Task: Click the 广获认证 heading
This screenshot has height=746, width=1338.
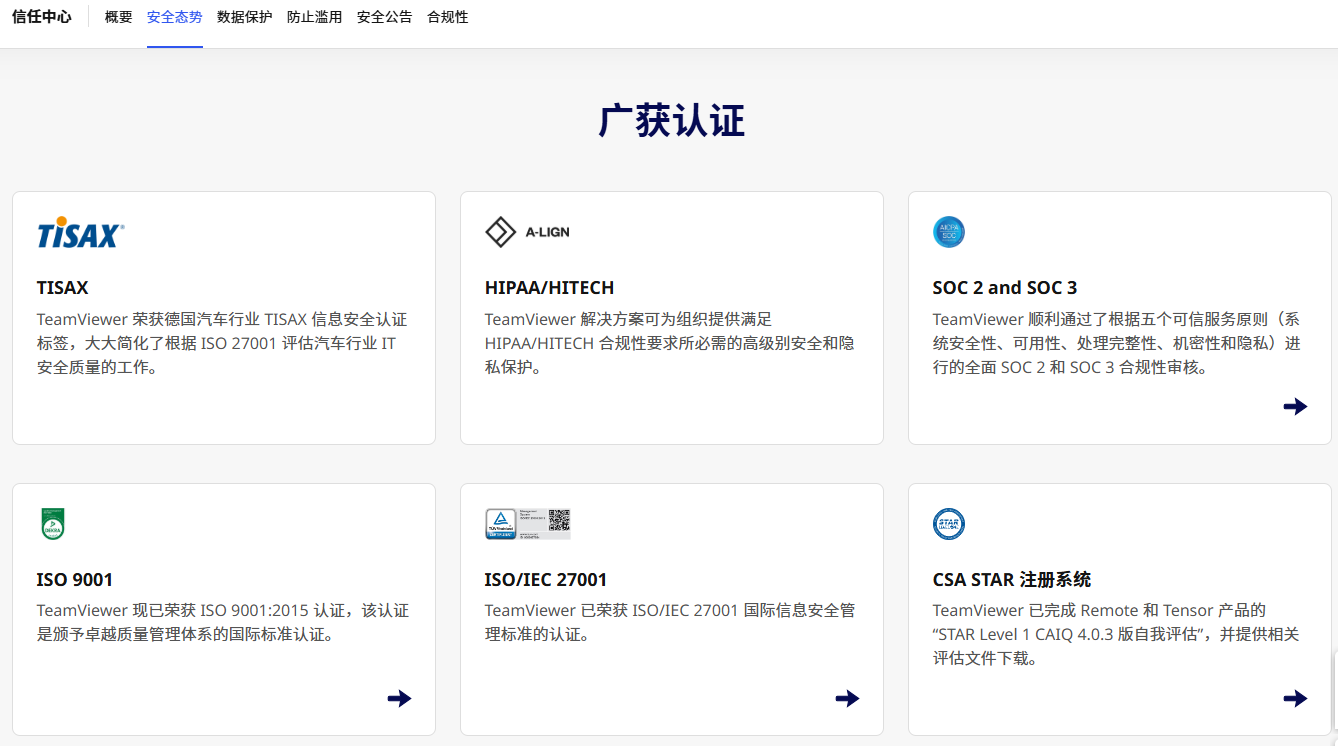Action: click(x=672, y=121)
